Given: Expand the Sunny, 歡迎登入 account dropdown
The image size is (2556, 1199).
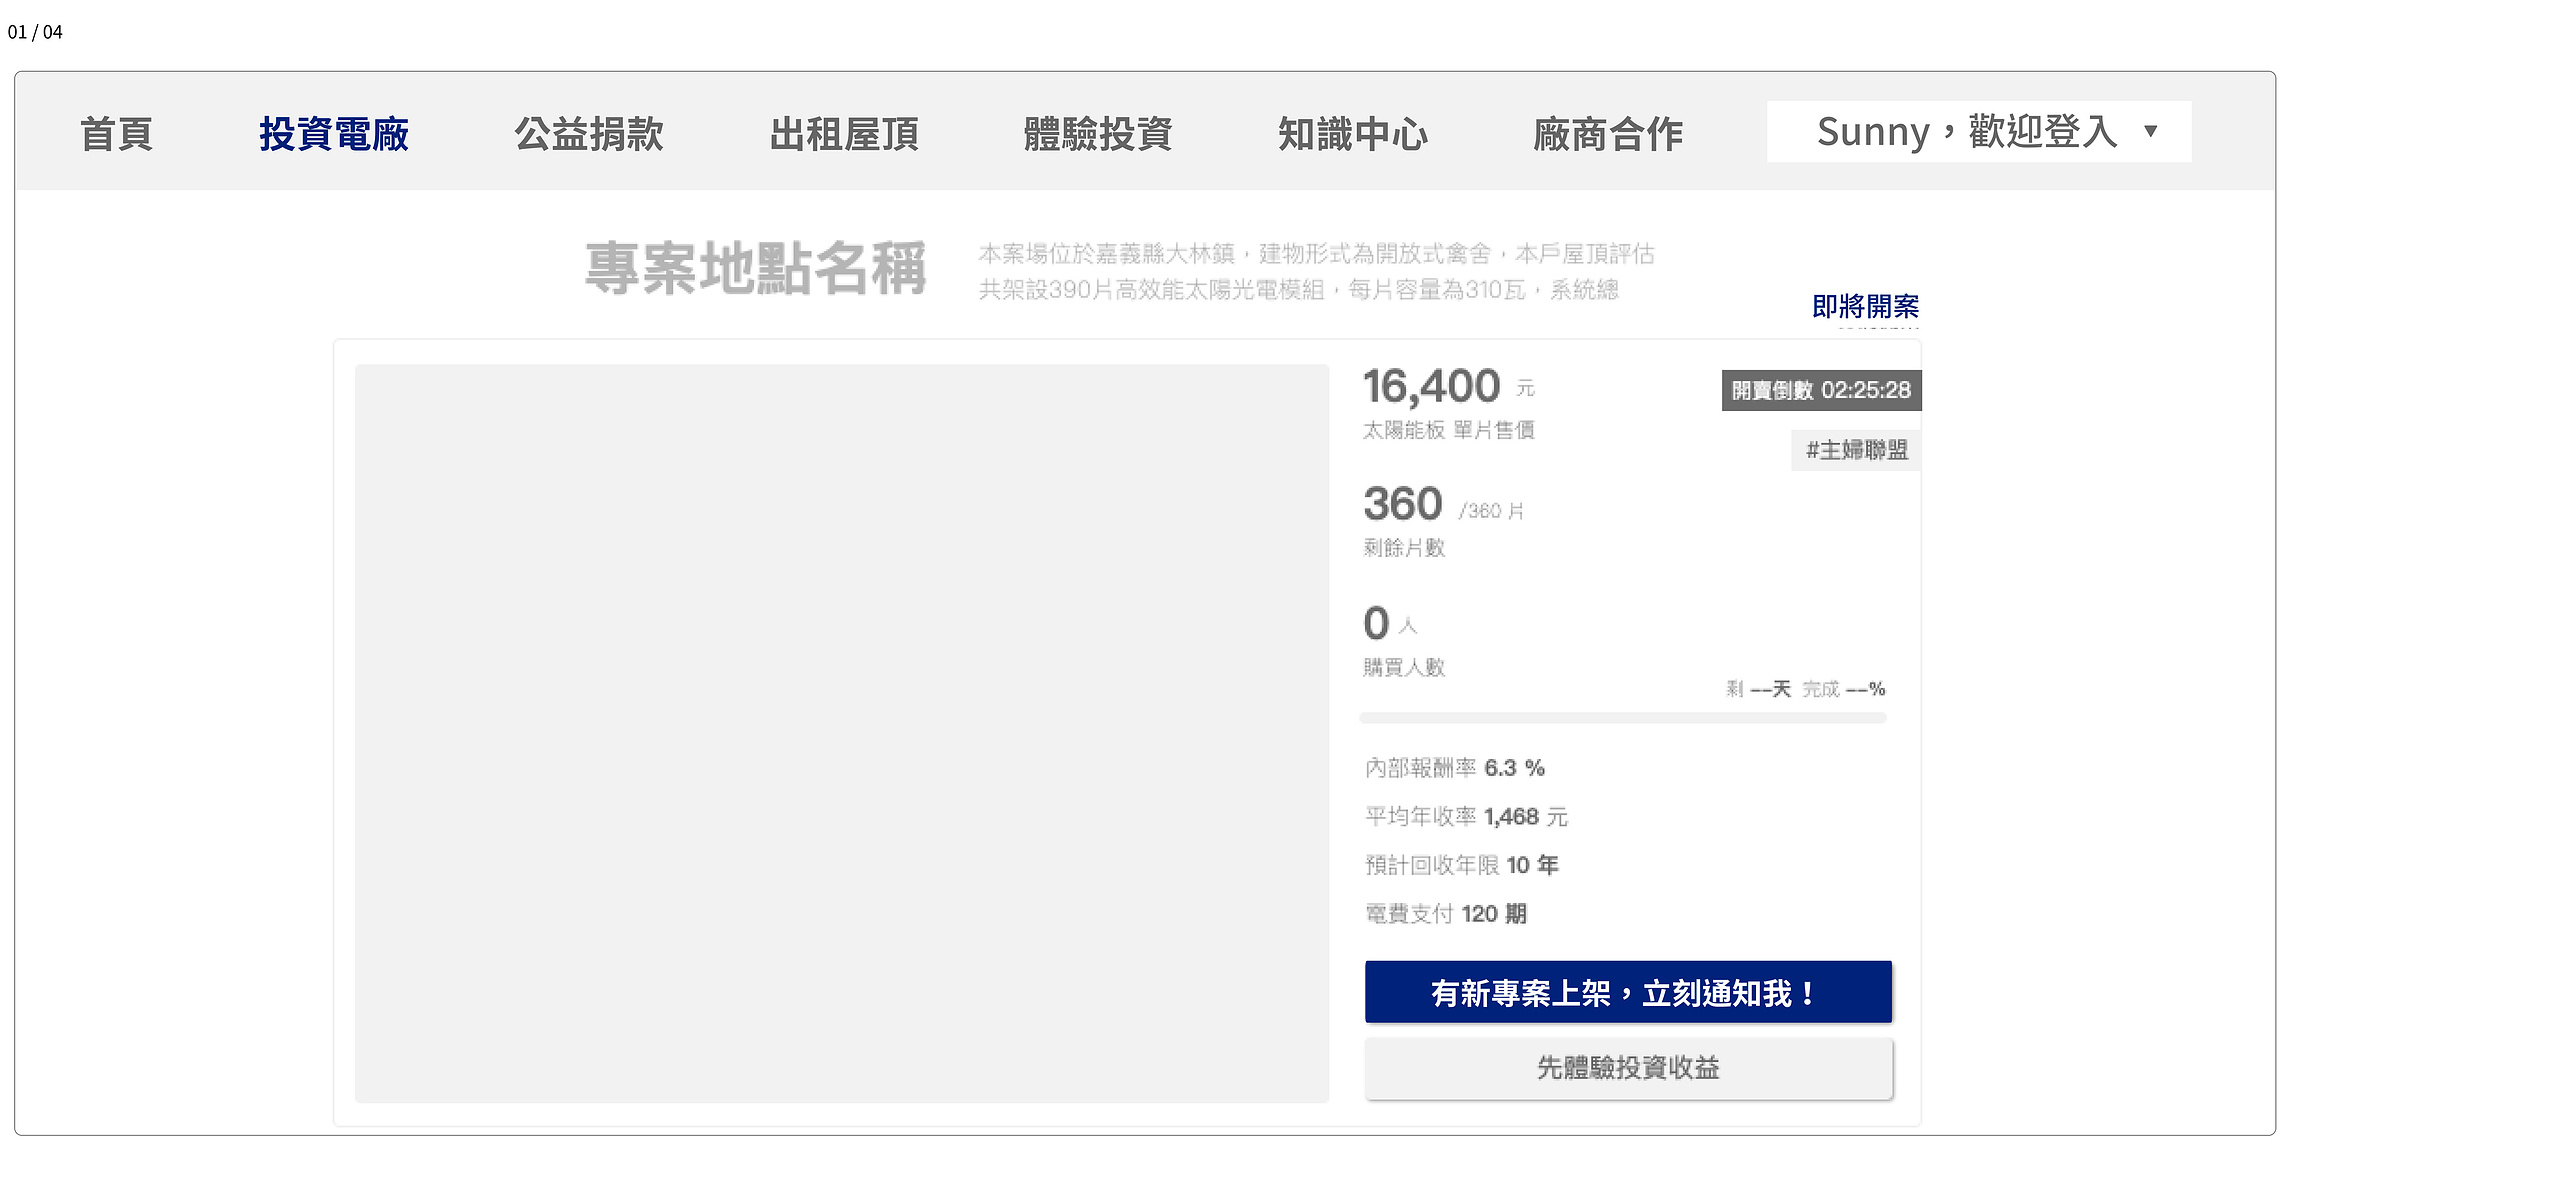Looking at the screenshot, I should 1979,131.
